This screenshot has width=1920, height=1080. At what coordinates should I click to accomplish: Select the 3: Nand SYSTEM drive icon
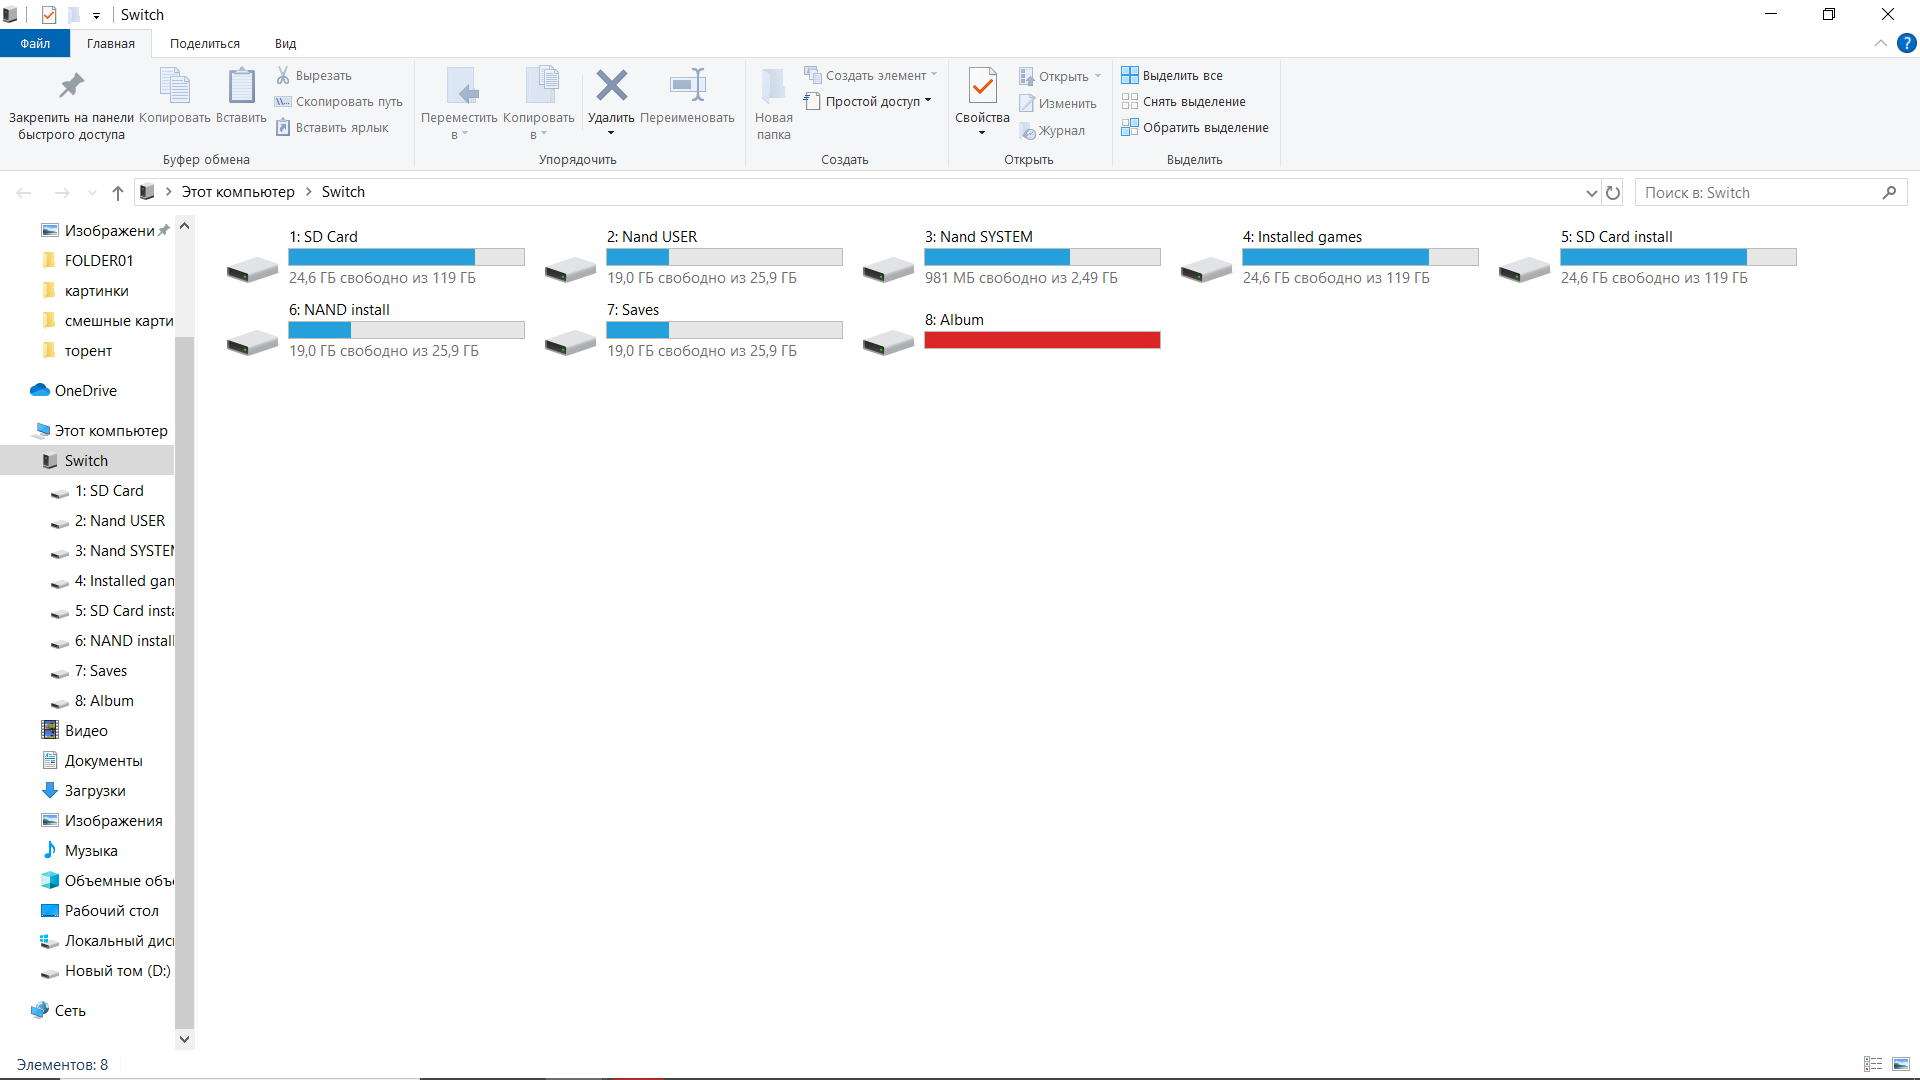888,269
